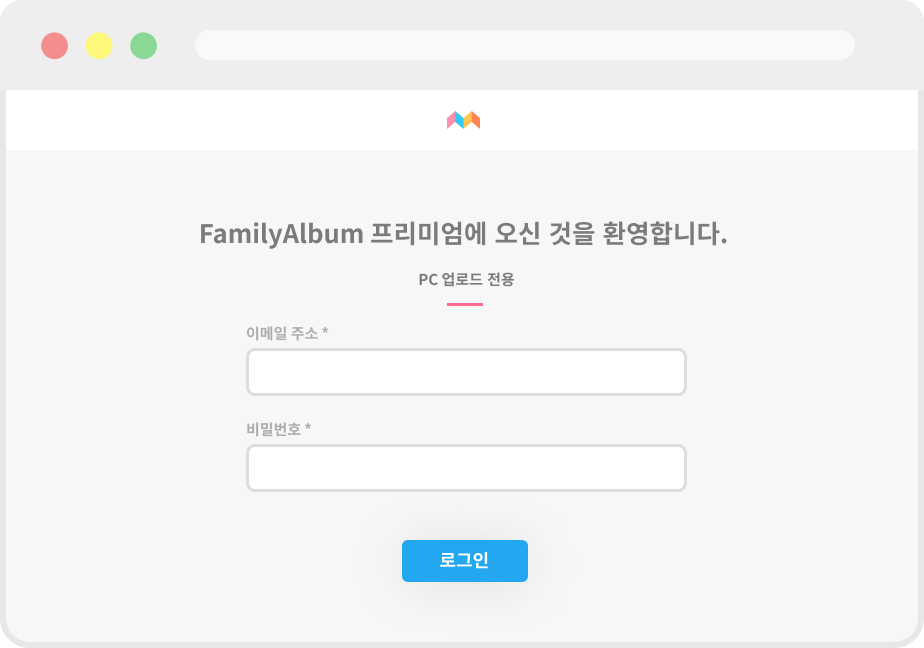Click the required asterisk beside 비밀번호

308,428
